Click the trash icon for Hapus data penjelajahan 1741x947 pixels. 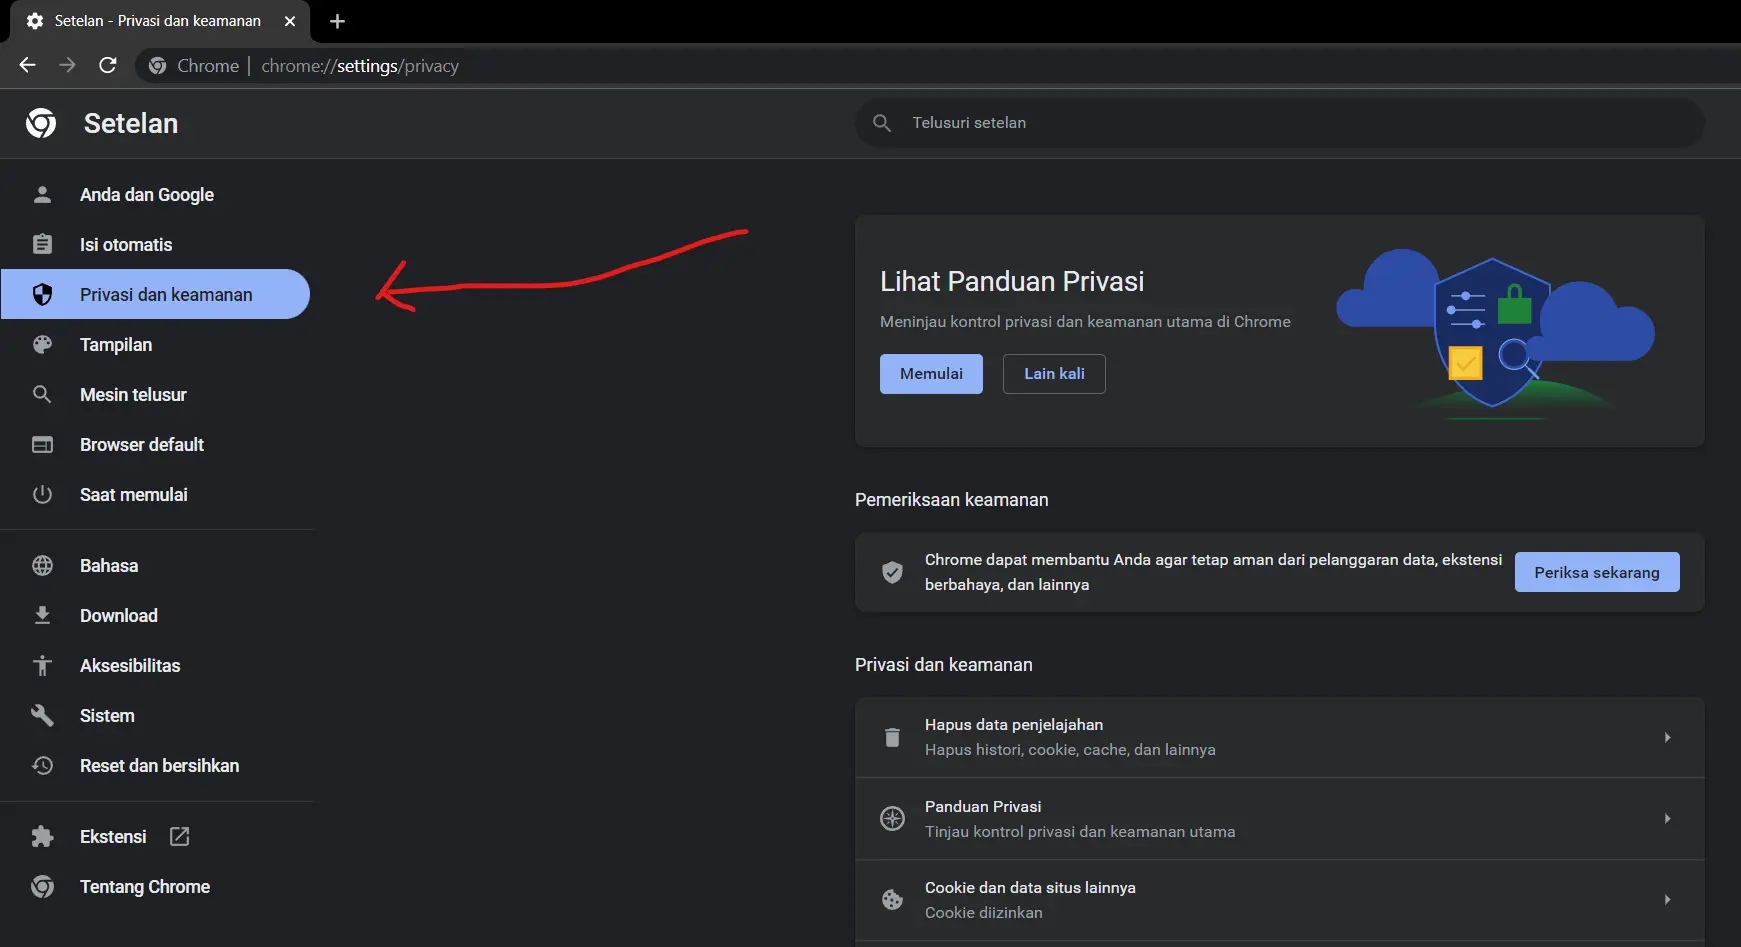click(x=892, y=737)
